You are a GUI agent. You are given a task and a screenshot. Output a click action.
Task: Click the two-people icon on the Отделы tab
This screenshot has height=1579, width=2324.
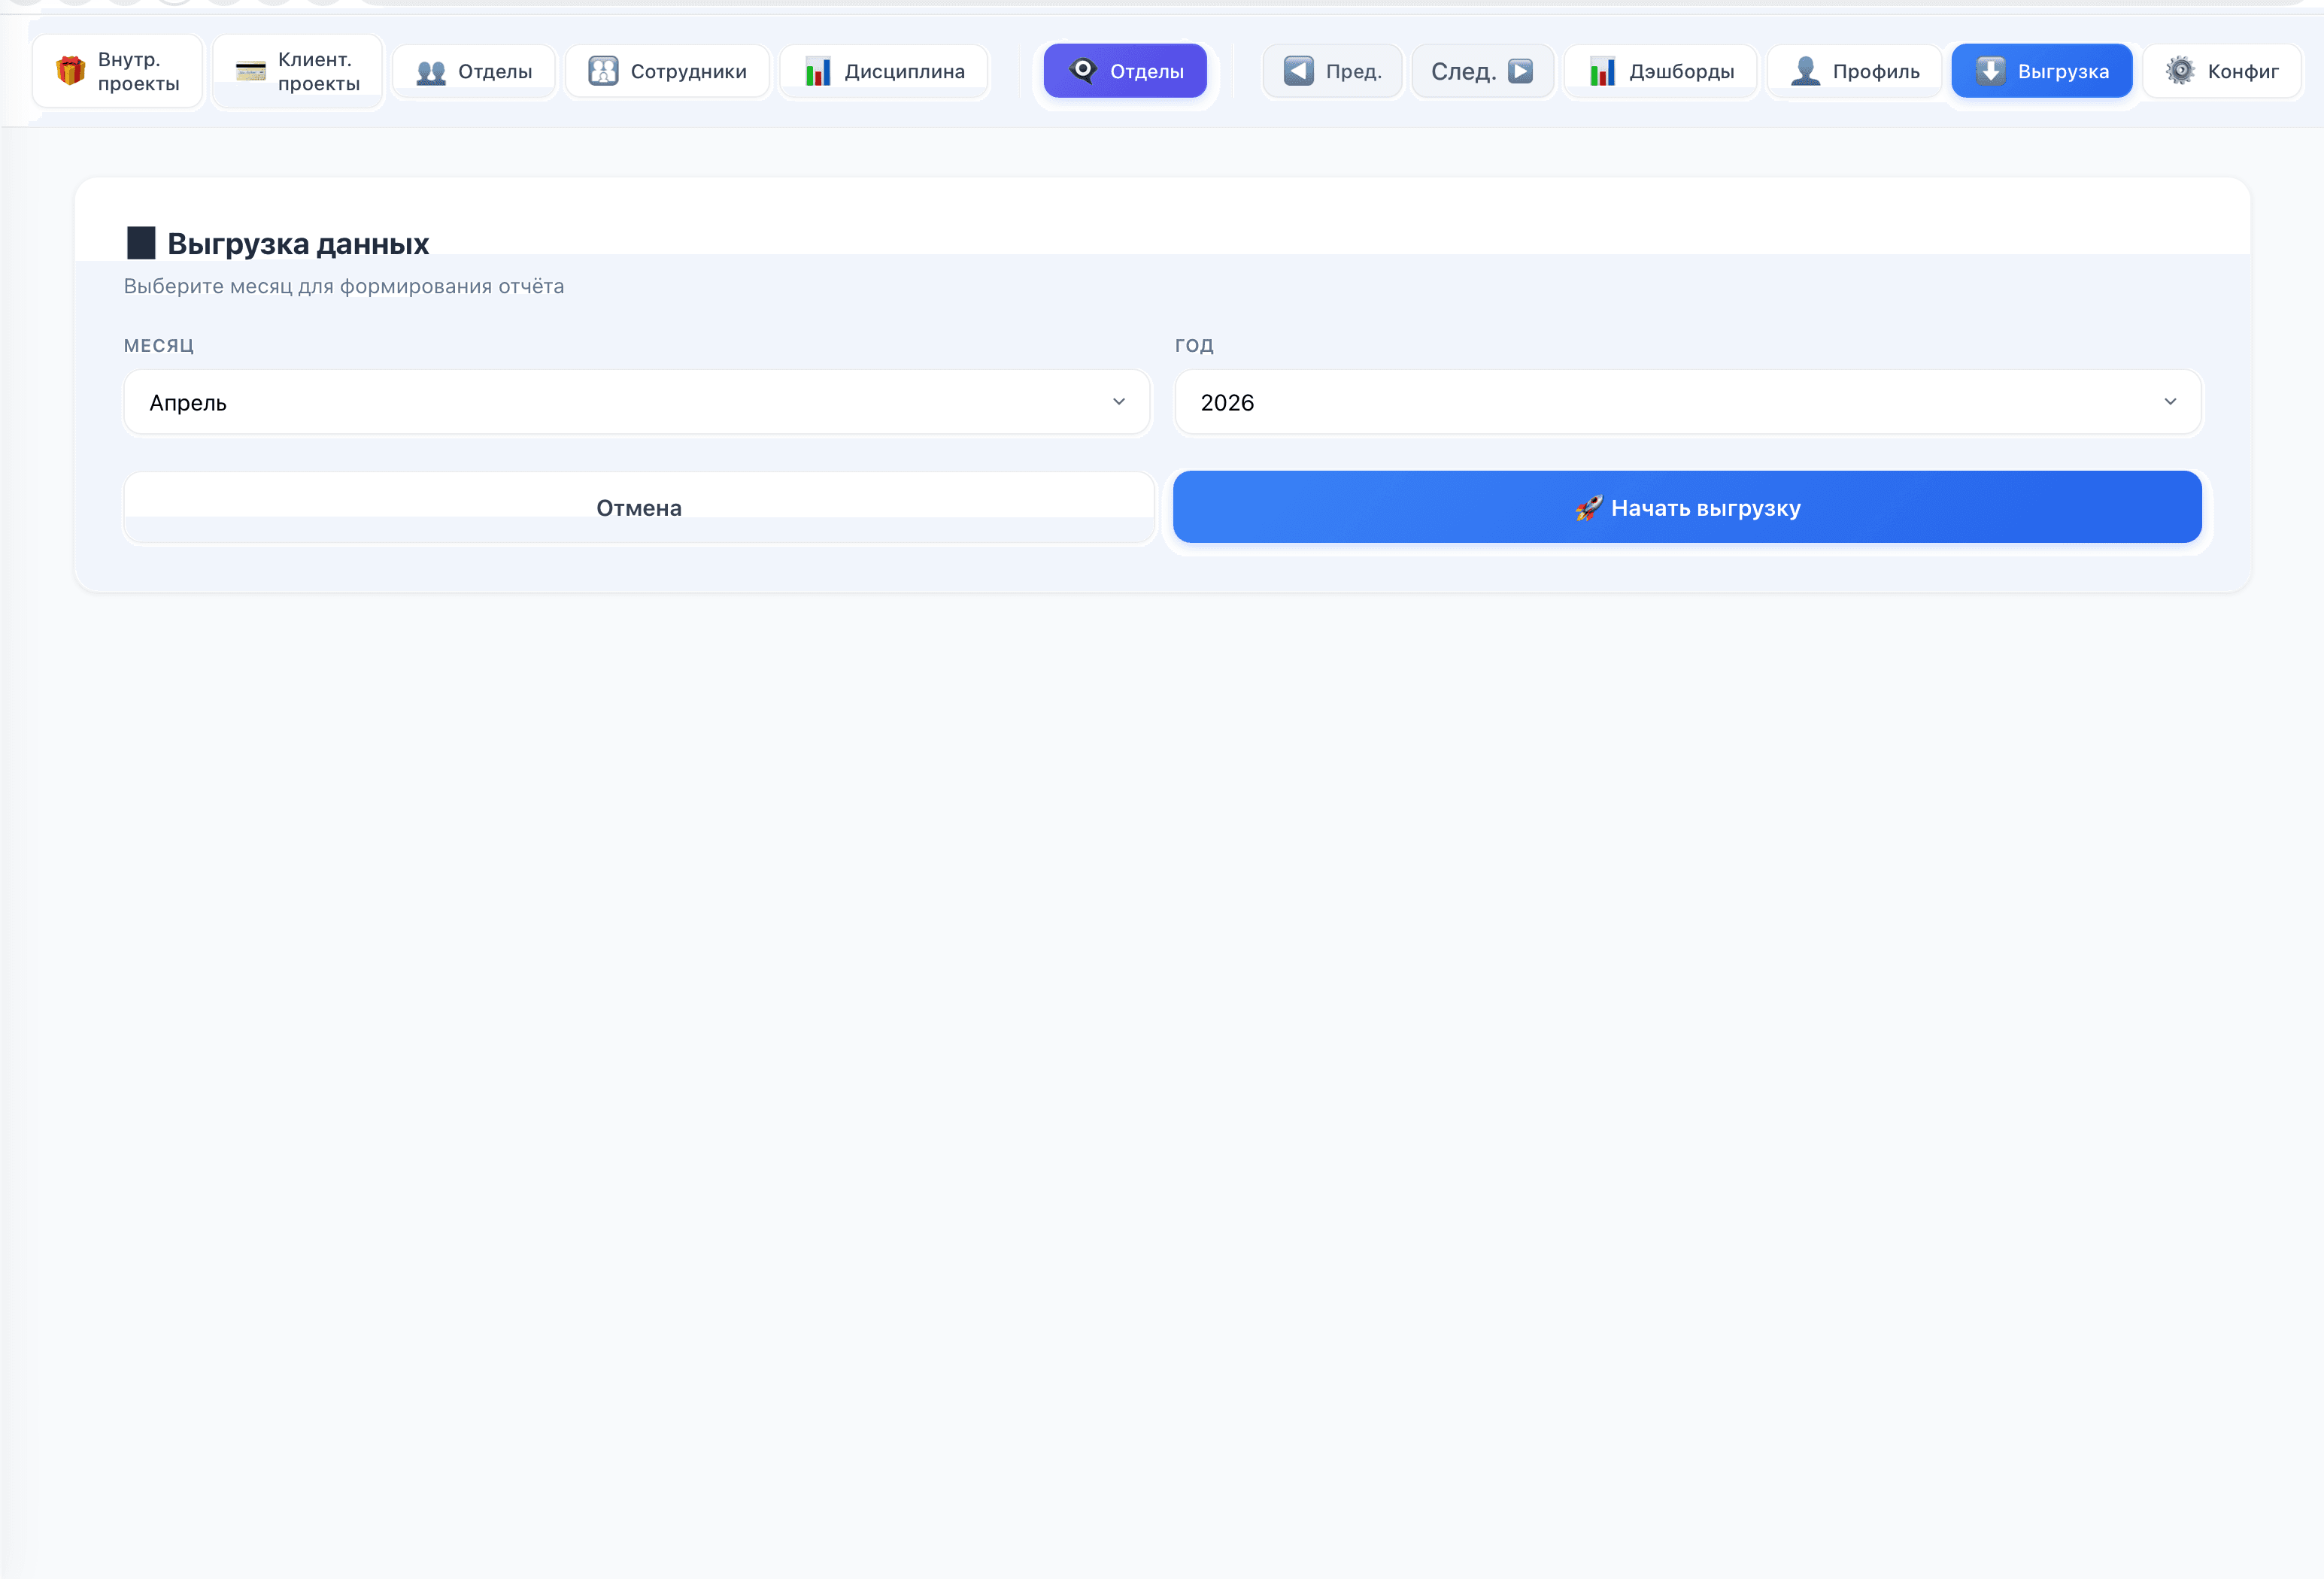[431, 72]
